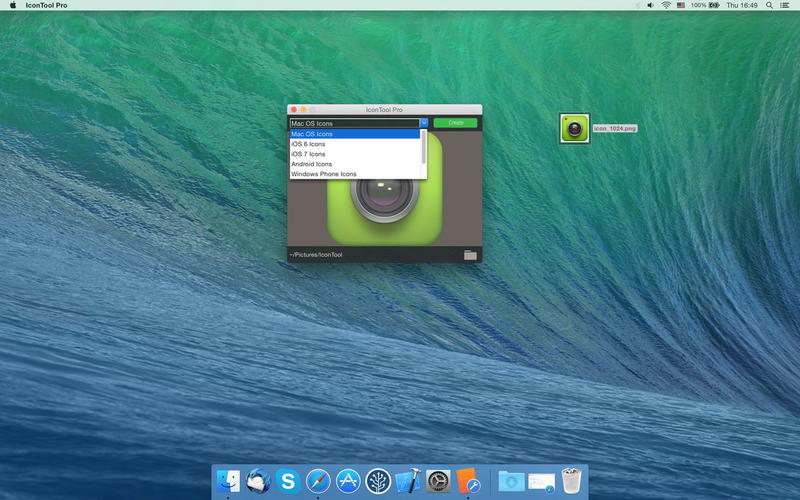Open Notification Center icon

pyautogui.click(x=785, y=5)
